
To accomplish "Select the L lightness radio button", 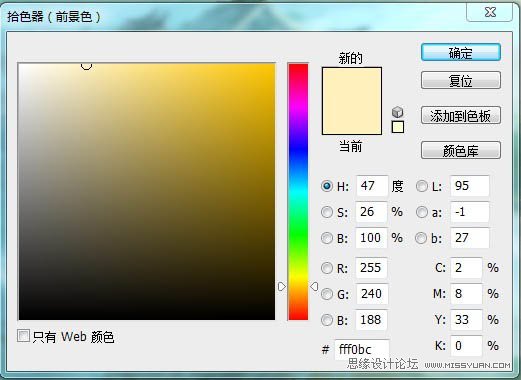I will 422,186.
